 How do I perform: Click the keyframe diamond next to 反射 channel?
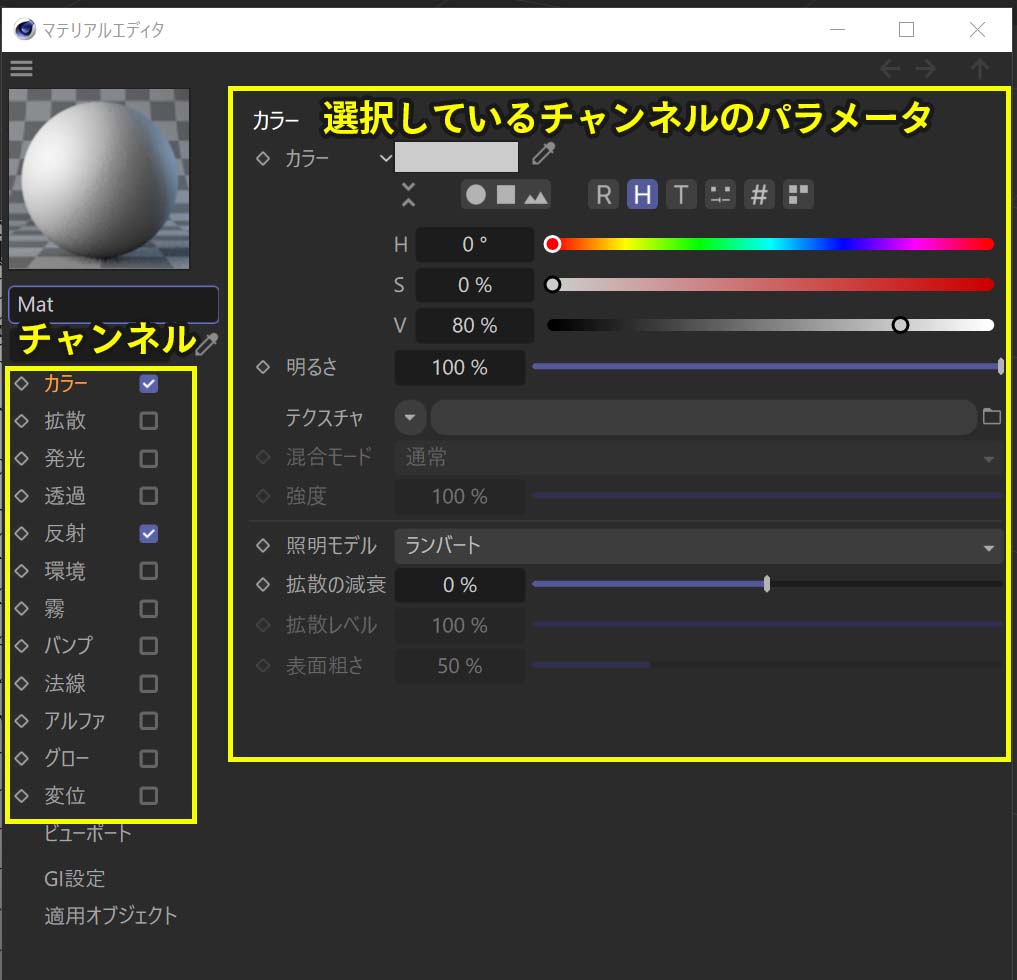coord(21,533)
